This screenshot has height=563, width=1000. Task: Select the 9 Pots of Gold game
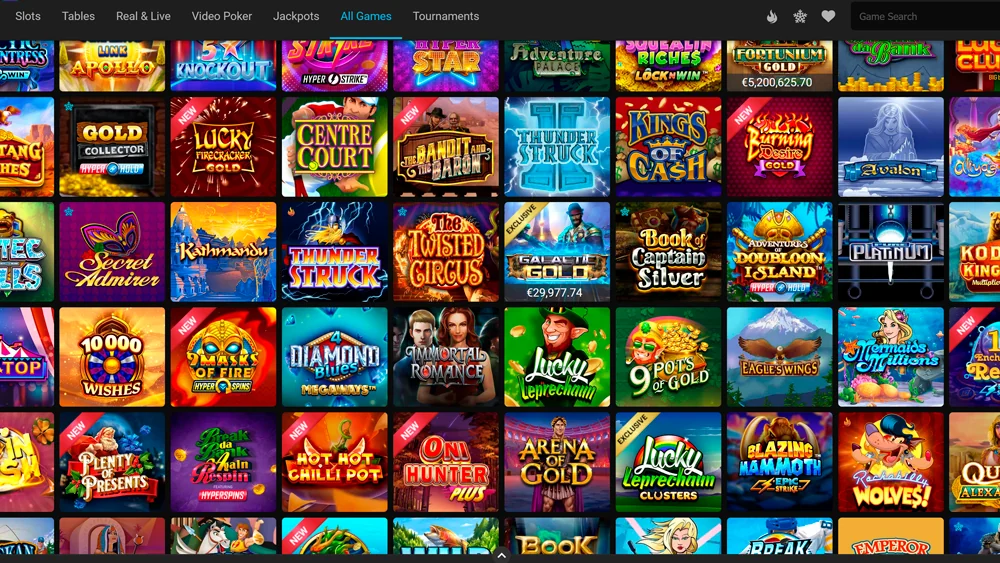point(668,357)
